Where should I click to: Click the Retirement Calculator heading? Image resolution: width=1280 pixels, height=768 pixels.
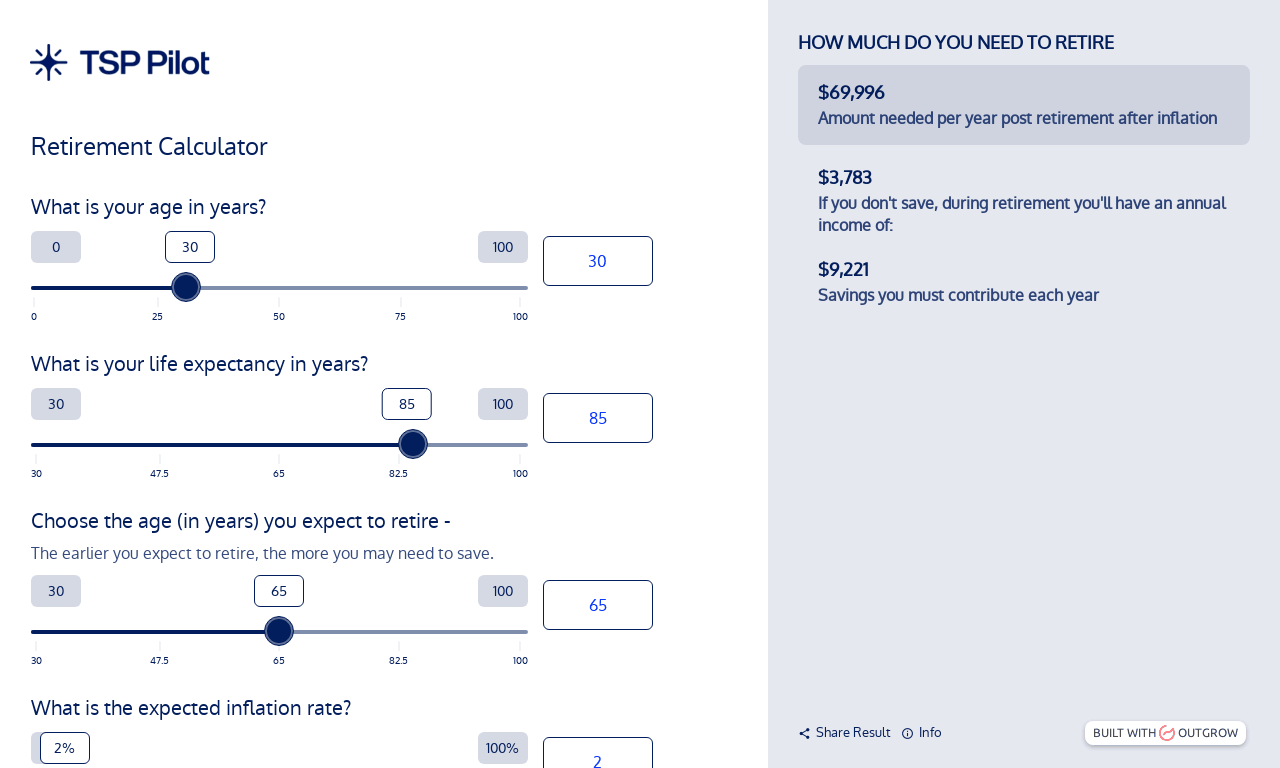[x=148, y=147]
